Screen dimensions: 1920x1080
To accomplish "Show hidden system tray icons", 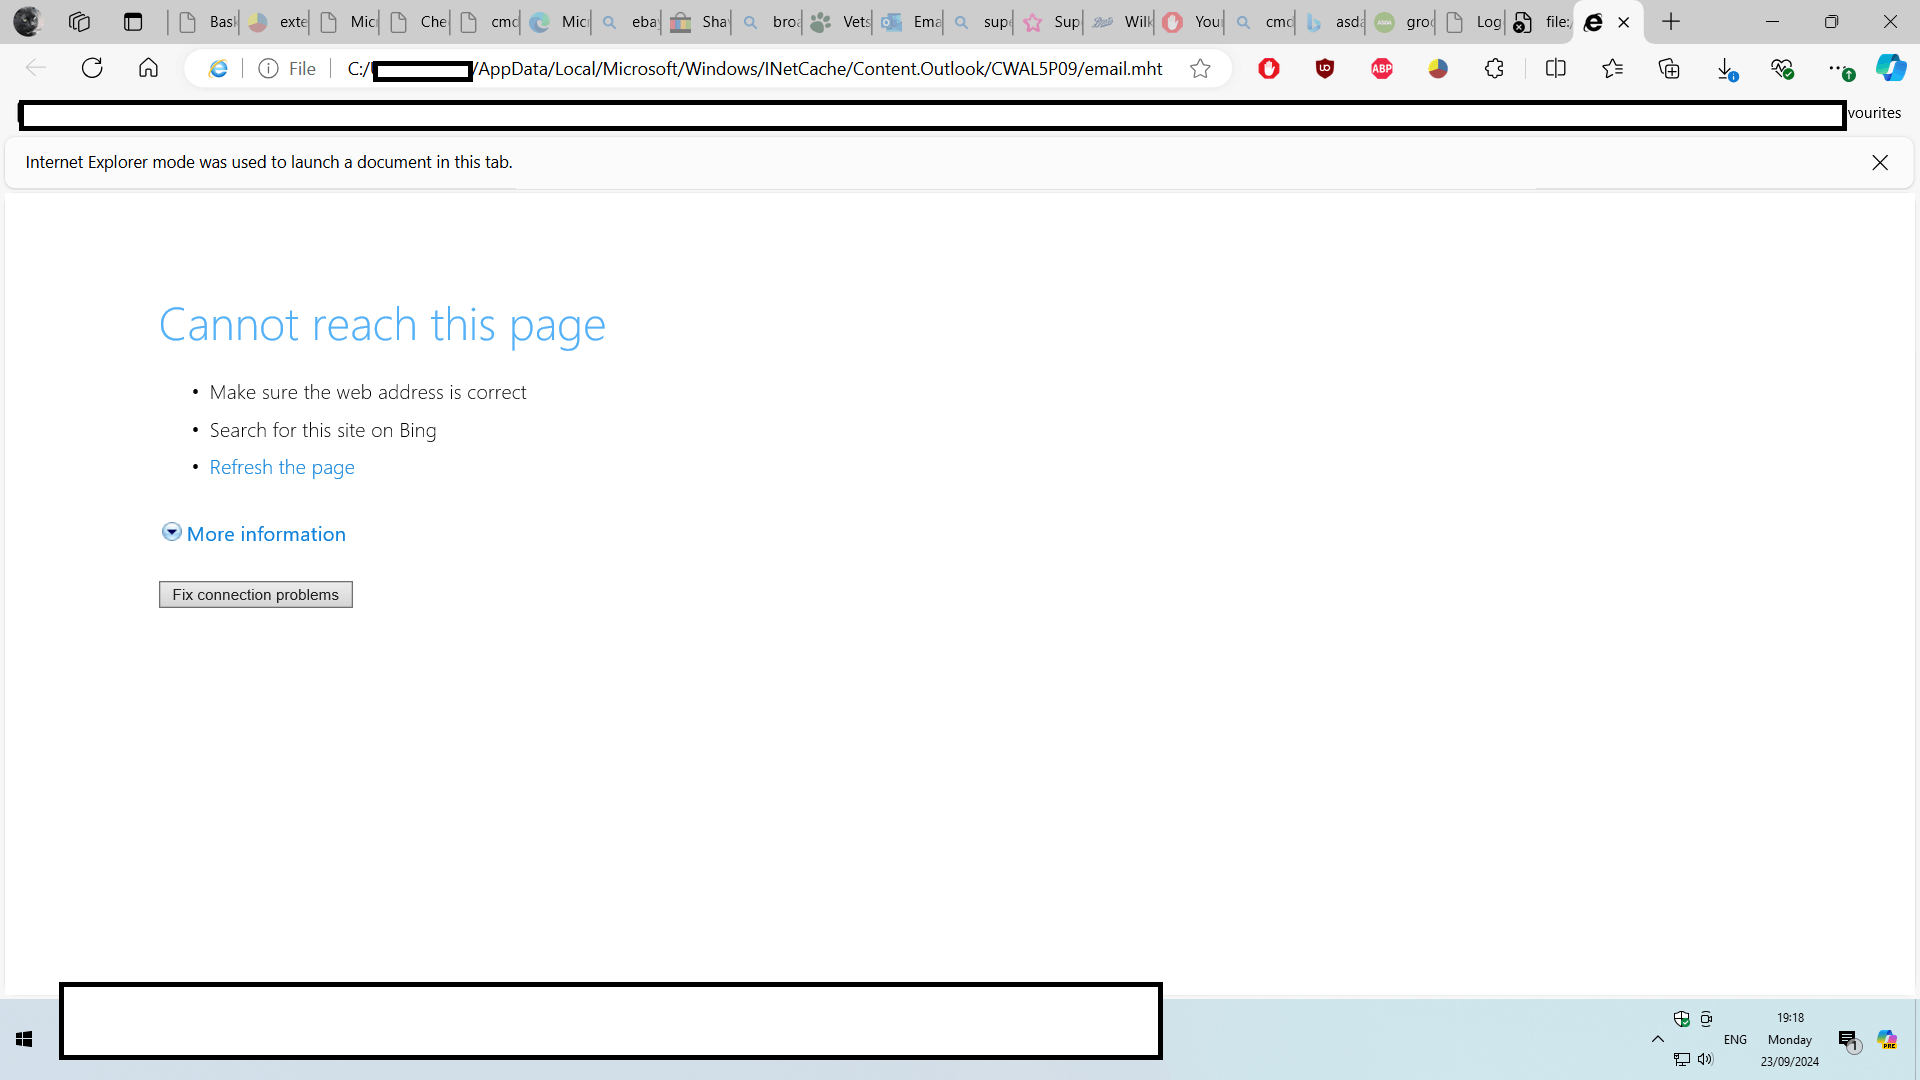I will pos(1658,1040).
